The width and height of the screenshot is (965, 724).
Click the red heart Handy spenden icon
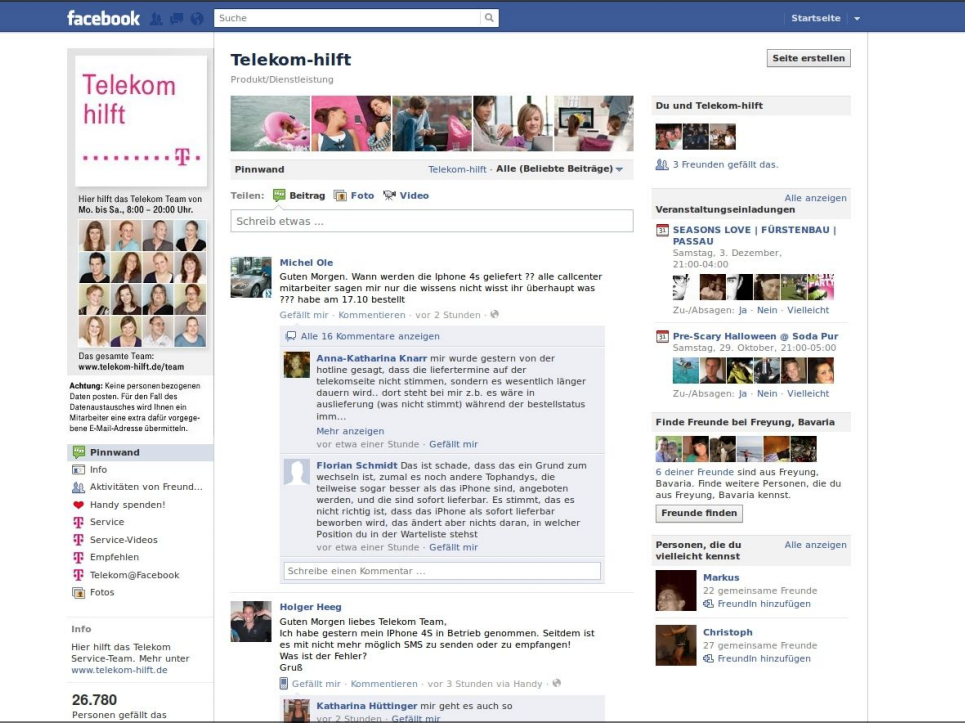pyautogui.click(x=78, y=505)
